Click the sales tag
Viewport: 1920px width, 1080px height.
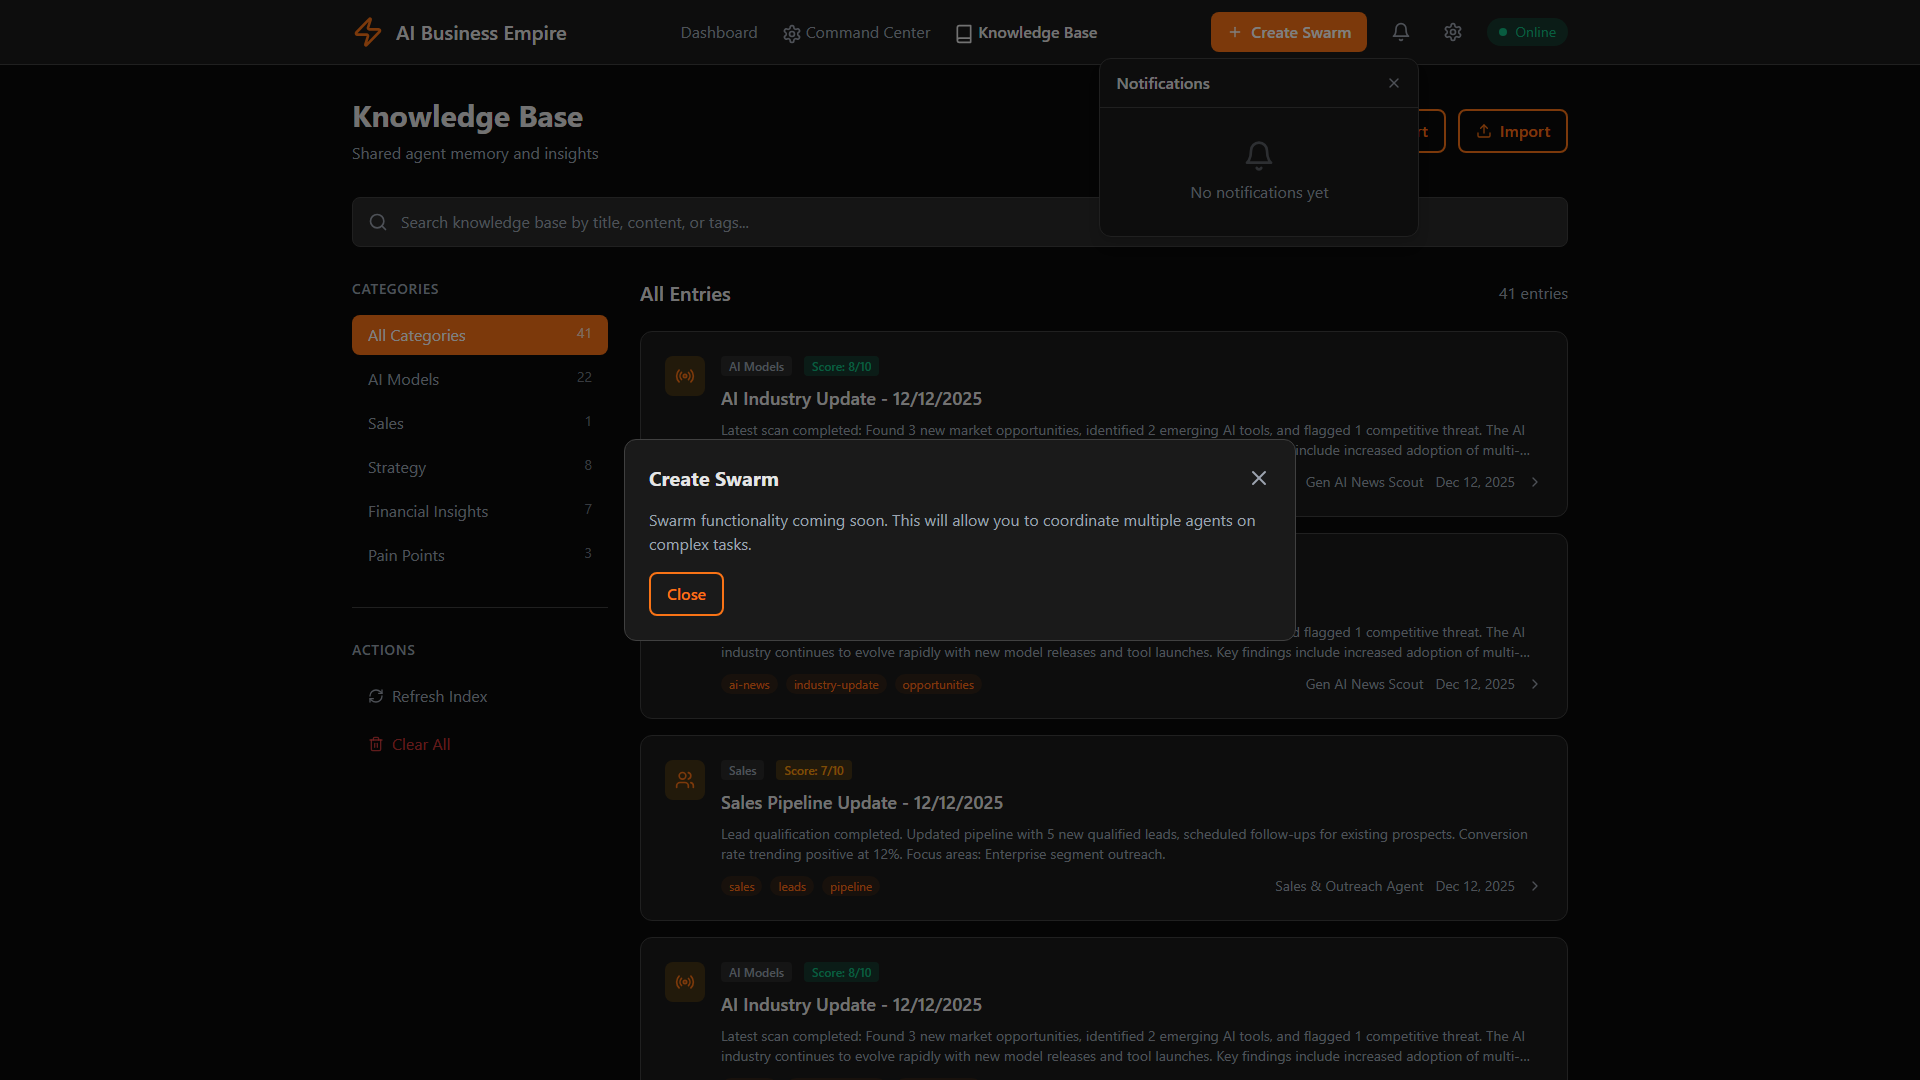(x=742, y=887)
